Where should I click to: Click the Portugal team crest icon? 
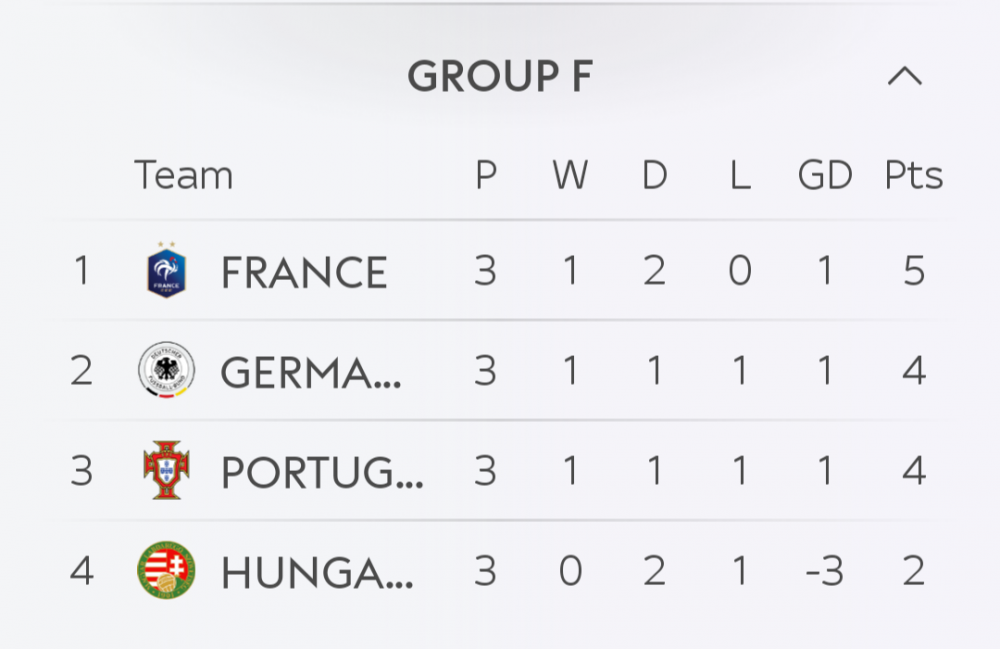click(x=166, y=471)
